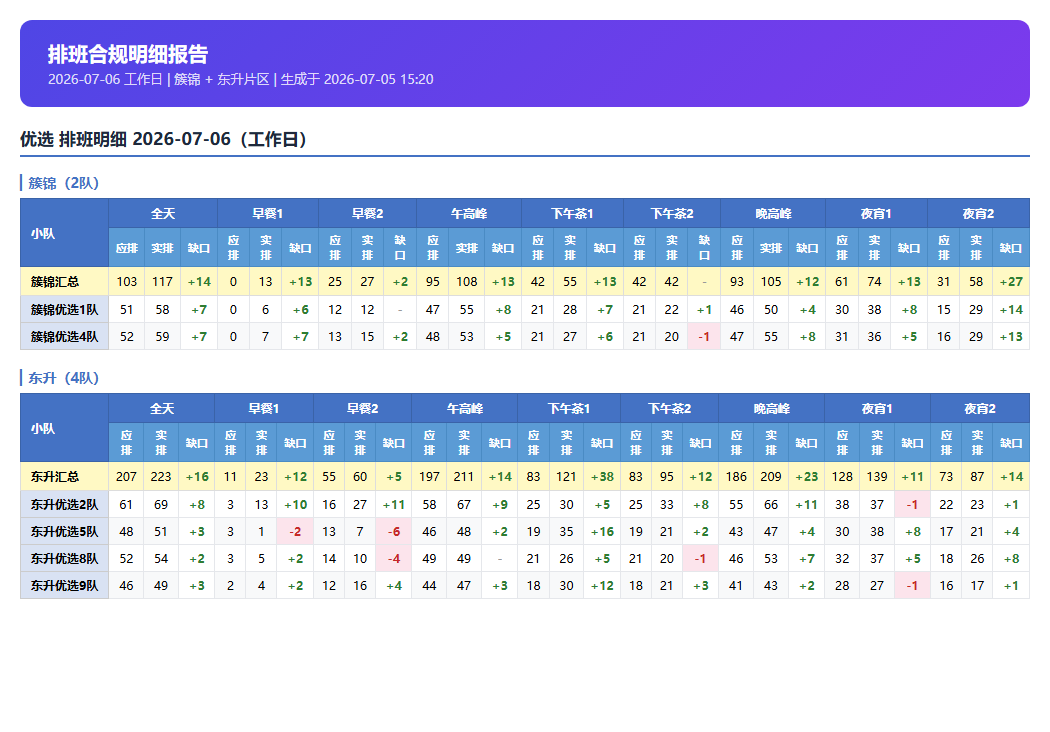
Task: Click 东升优选8队 下午茶2 缺口 cell -1
Action: [700, 558]
